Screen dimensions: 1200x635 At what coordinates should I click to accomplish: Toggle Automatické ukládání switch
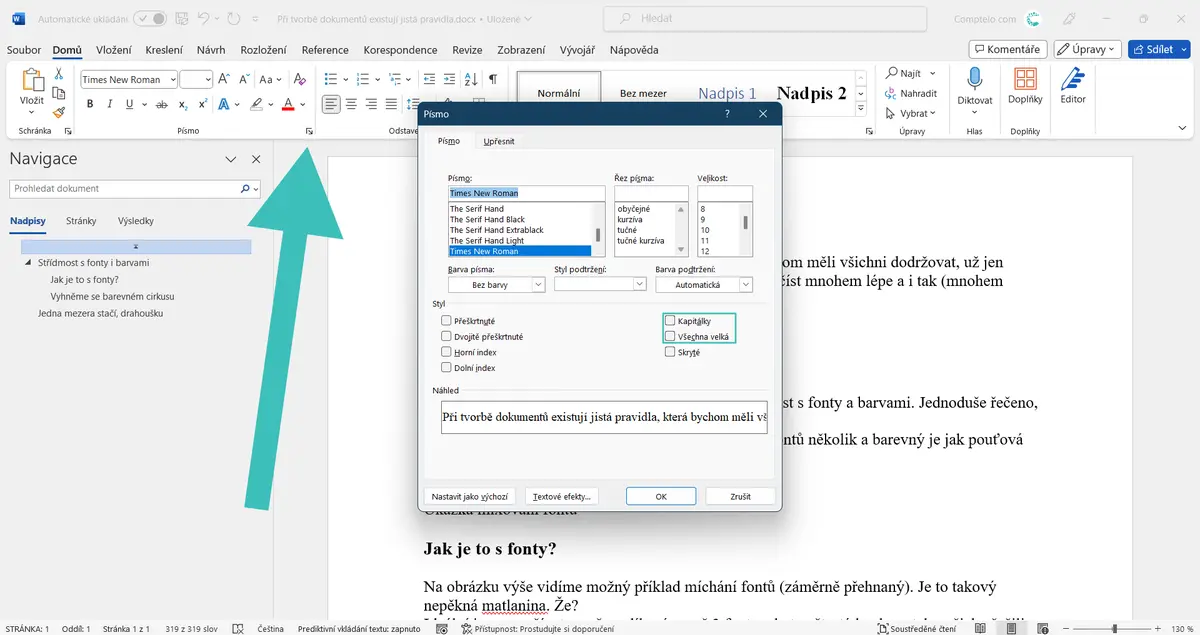[149, 18]
